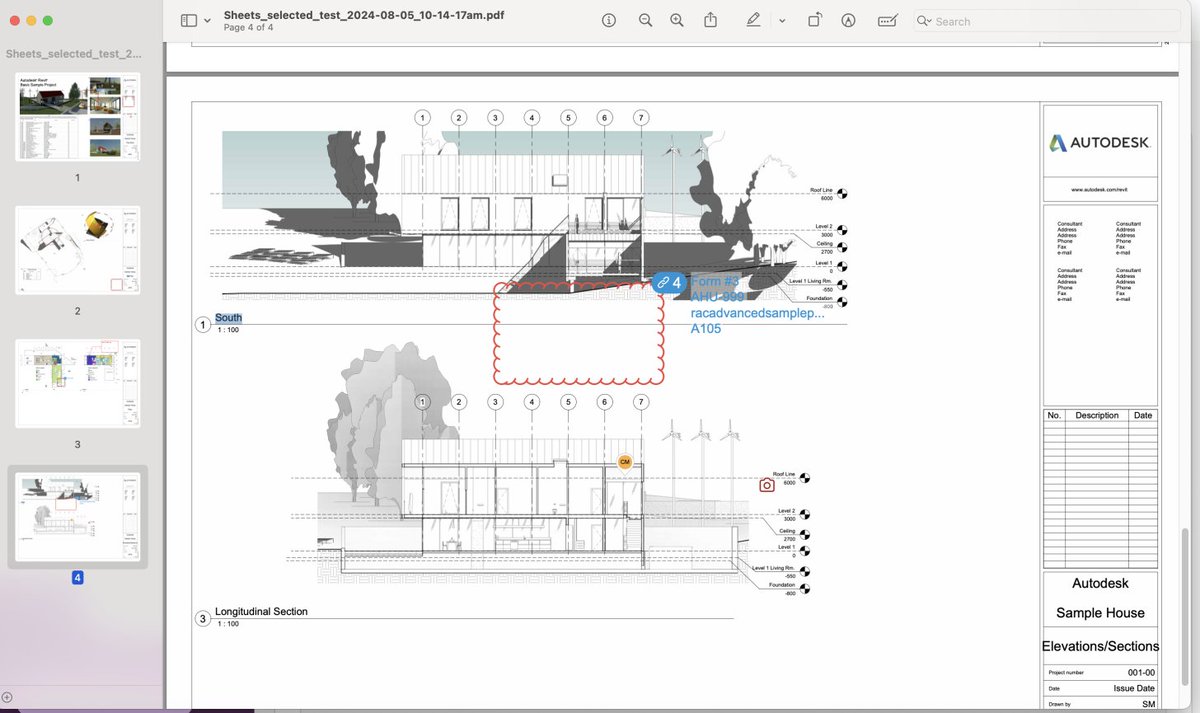Click the 'A105' annotation text
Viewport: 1200px width, 713px height.
[x=706, y=328]
